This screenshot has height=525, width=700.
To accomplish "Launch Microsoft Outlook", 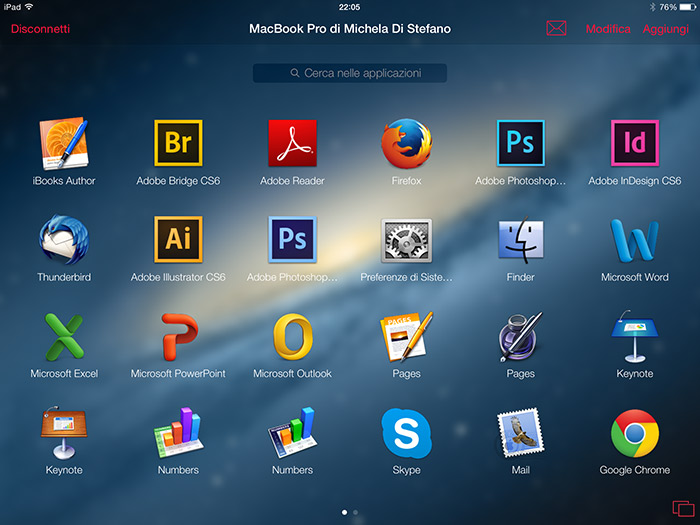I will 293,337.
